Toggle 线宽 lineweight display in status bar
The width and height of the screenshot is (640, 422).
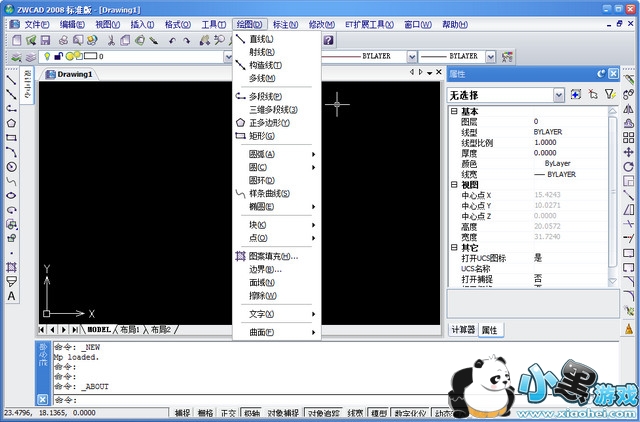tap(355, 413)
